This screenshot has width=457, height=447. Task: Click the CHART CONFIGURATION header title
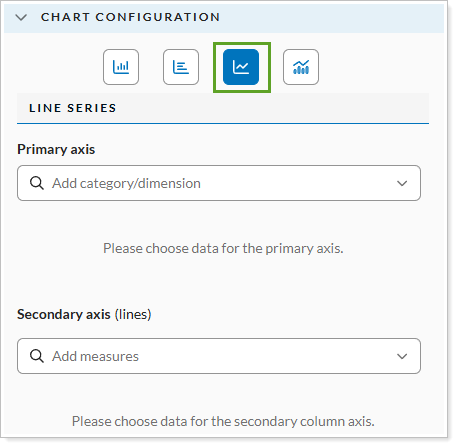130,17
